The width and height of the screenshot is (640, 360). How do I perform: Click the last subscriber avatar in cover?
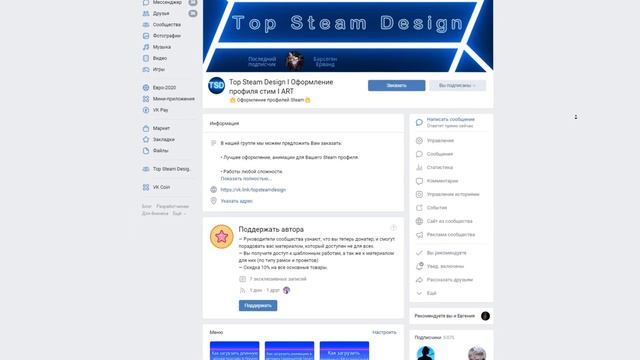click(x=294, y=61)
